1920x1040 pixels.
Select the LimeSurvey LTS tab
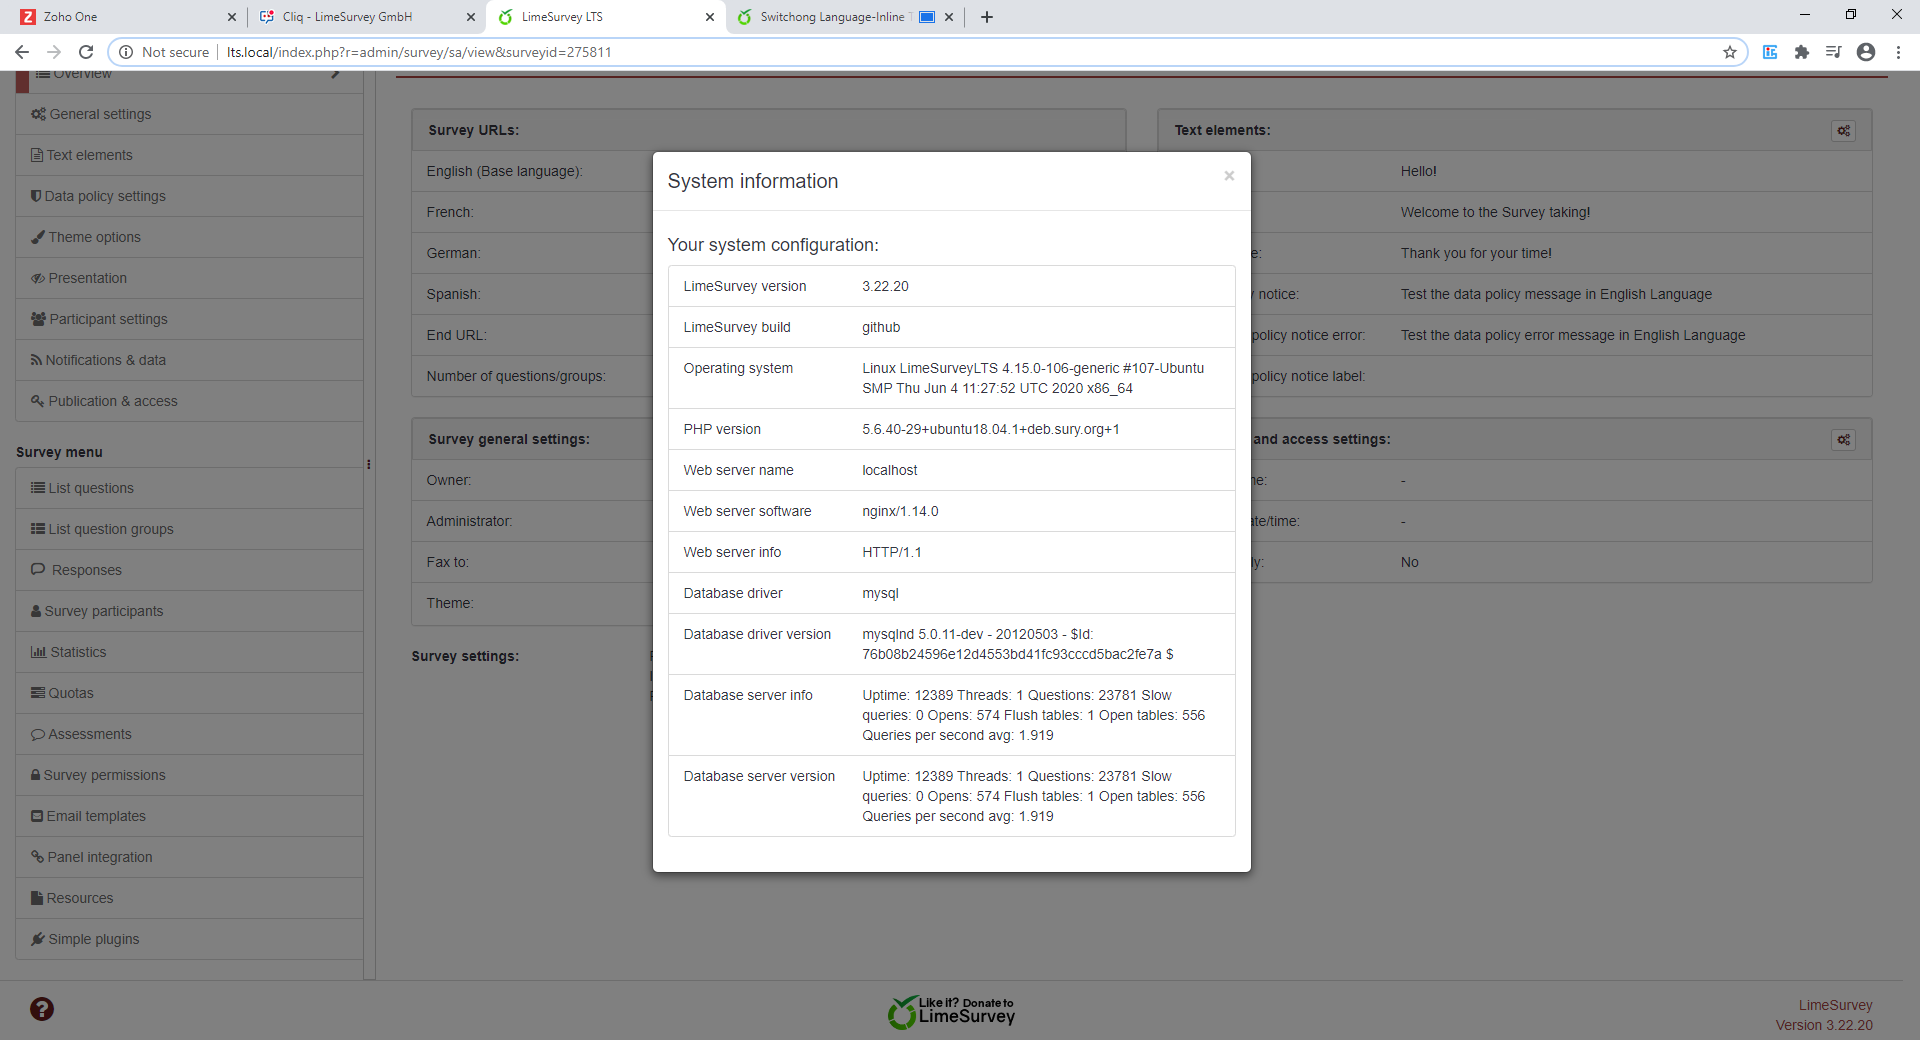coord(605,17)
